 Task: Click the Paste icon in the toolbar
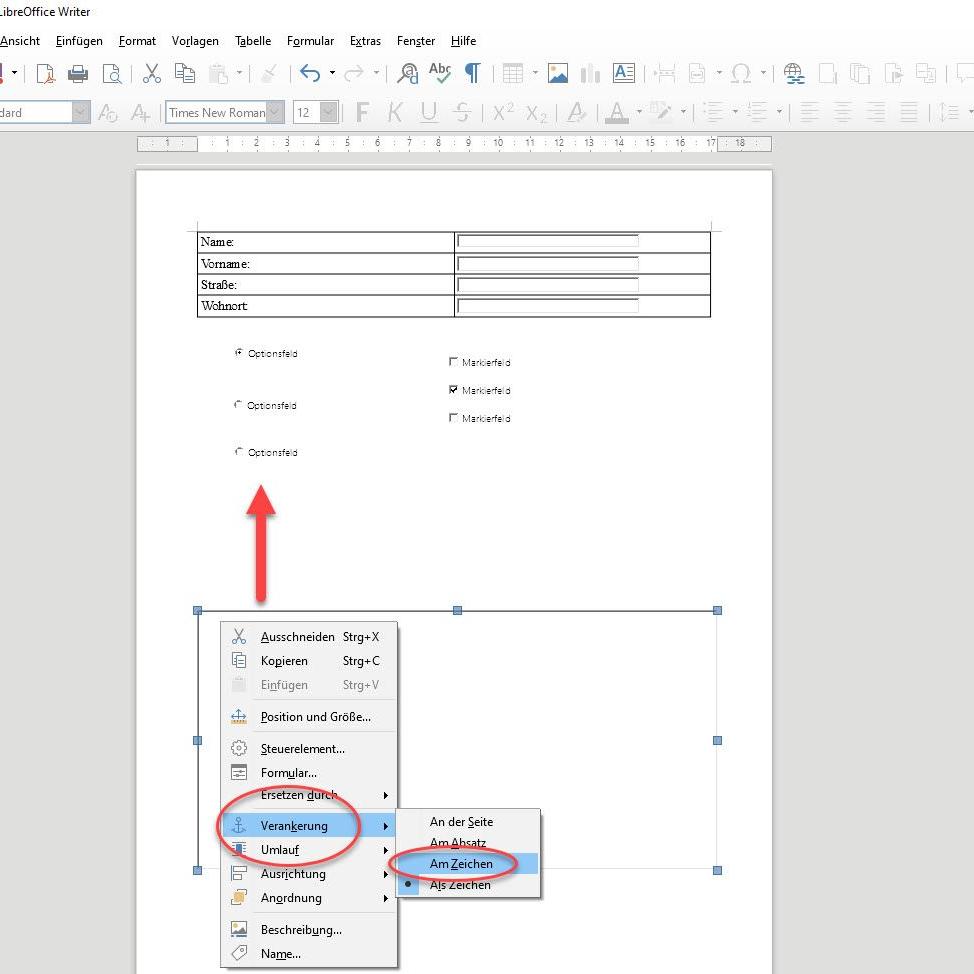pyautogui.click(x=218, y=73)
